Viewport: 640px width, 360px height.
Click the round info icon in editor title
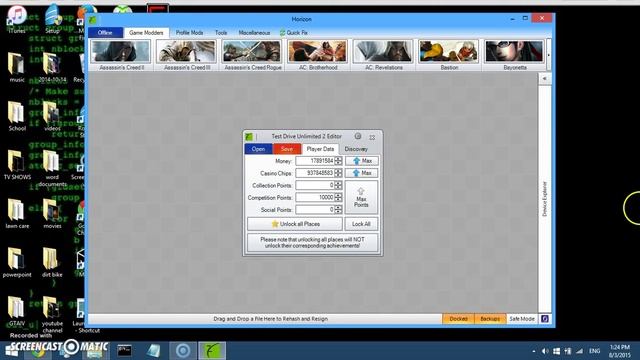pos(358,136)
